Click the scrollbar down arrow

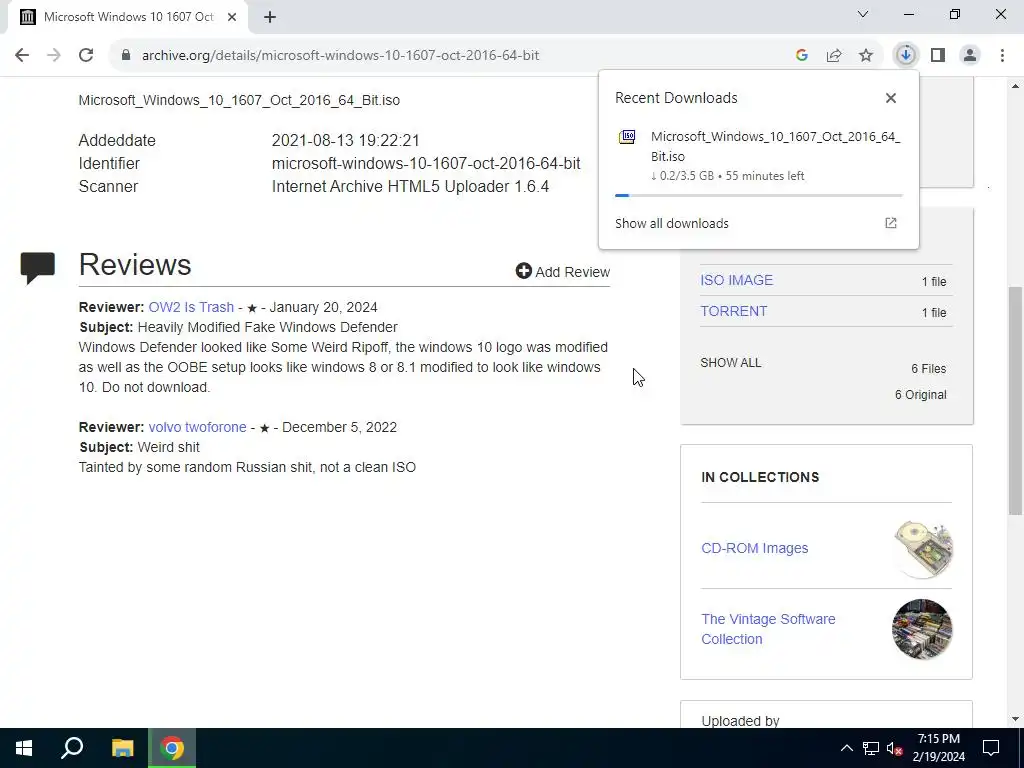1015,719
